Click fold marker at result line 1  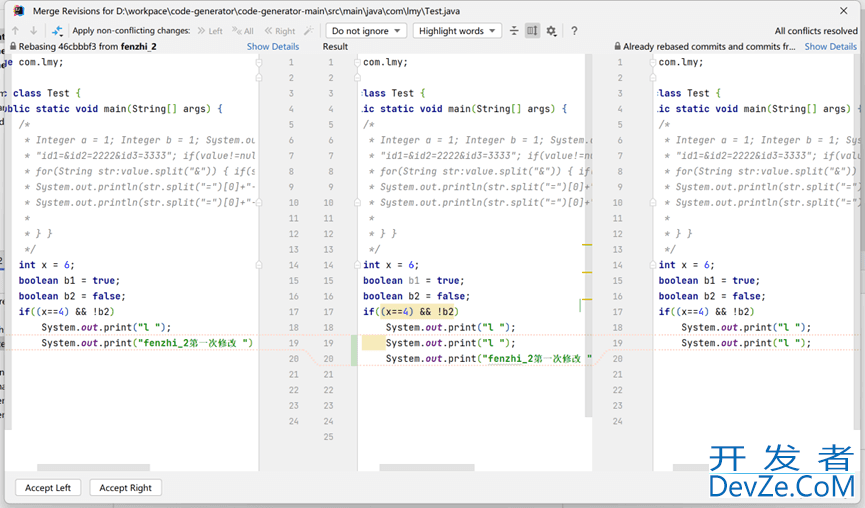357,62
